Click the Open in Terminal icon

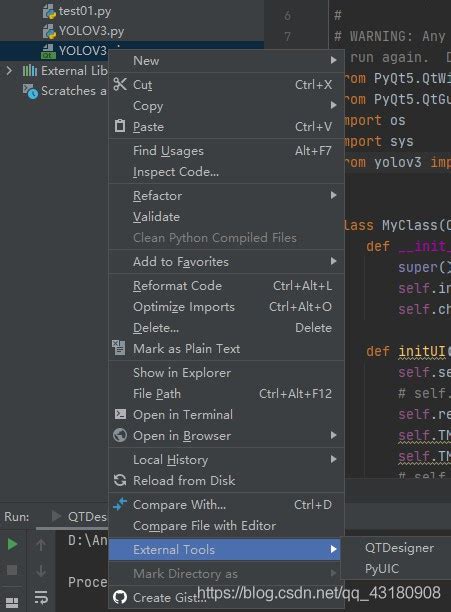[x=120, y=414]
